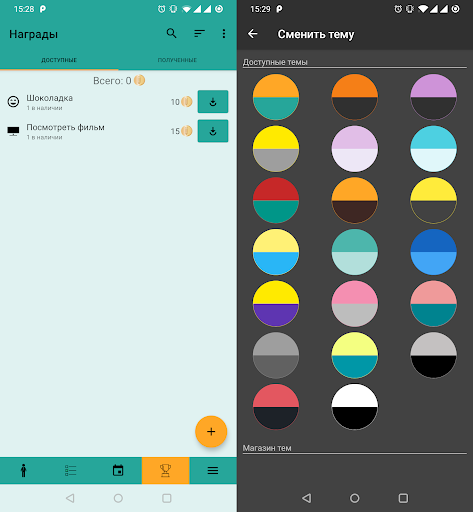473x512 pixels.
Task: Claim the Шоколадка reward button
Action: pos(213,102)
